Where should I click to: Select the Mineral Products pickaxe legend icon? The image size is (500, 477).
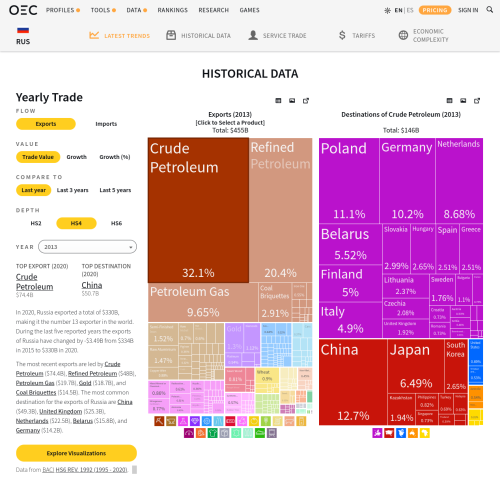(x=159, y=421)
